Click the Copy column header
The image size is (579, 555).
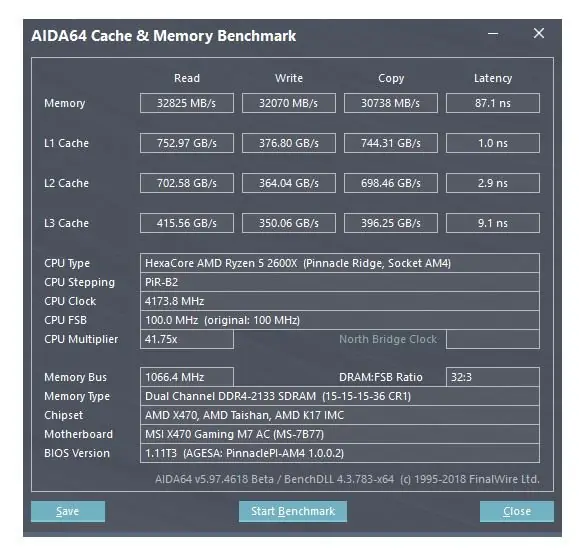point(391,79)
